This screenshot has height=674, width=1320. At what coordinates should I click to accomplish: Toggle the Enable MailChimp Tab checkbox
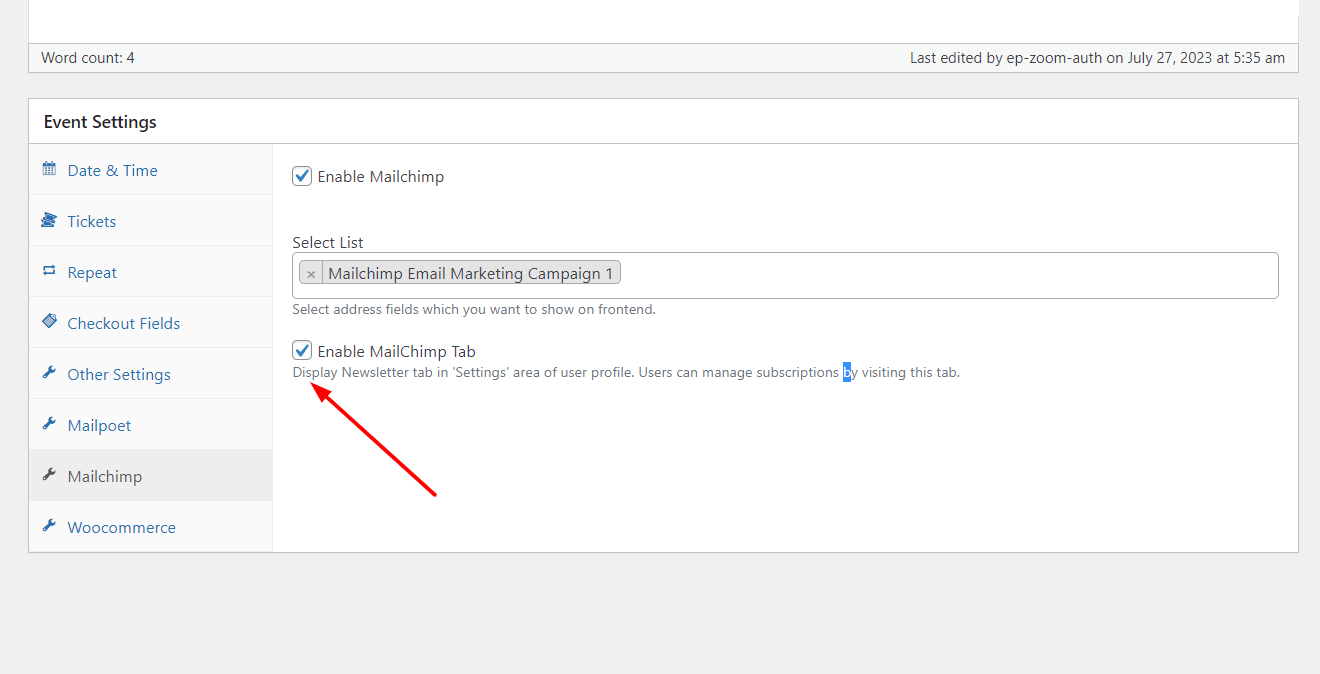(302, 351)
